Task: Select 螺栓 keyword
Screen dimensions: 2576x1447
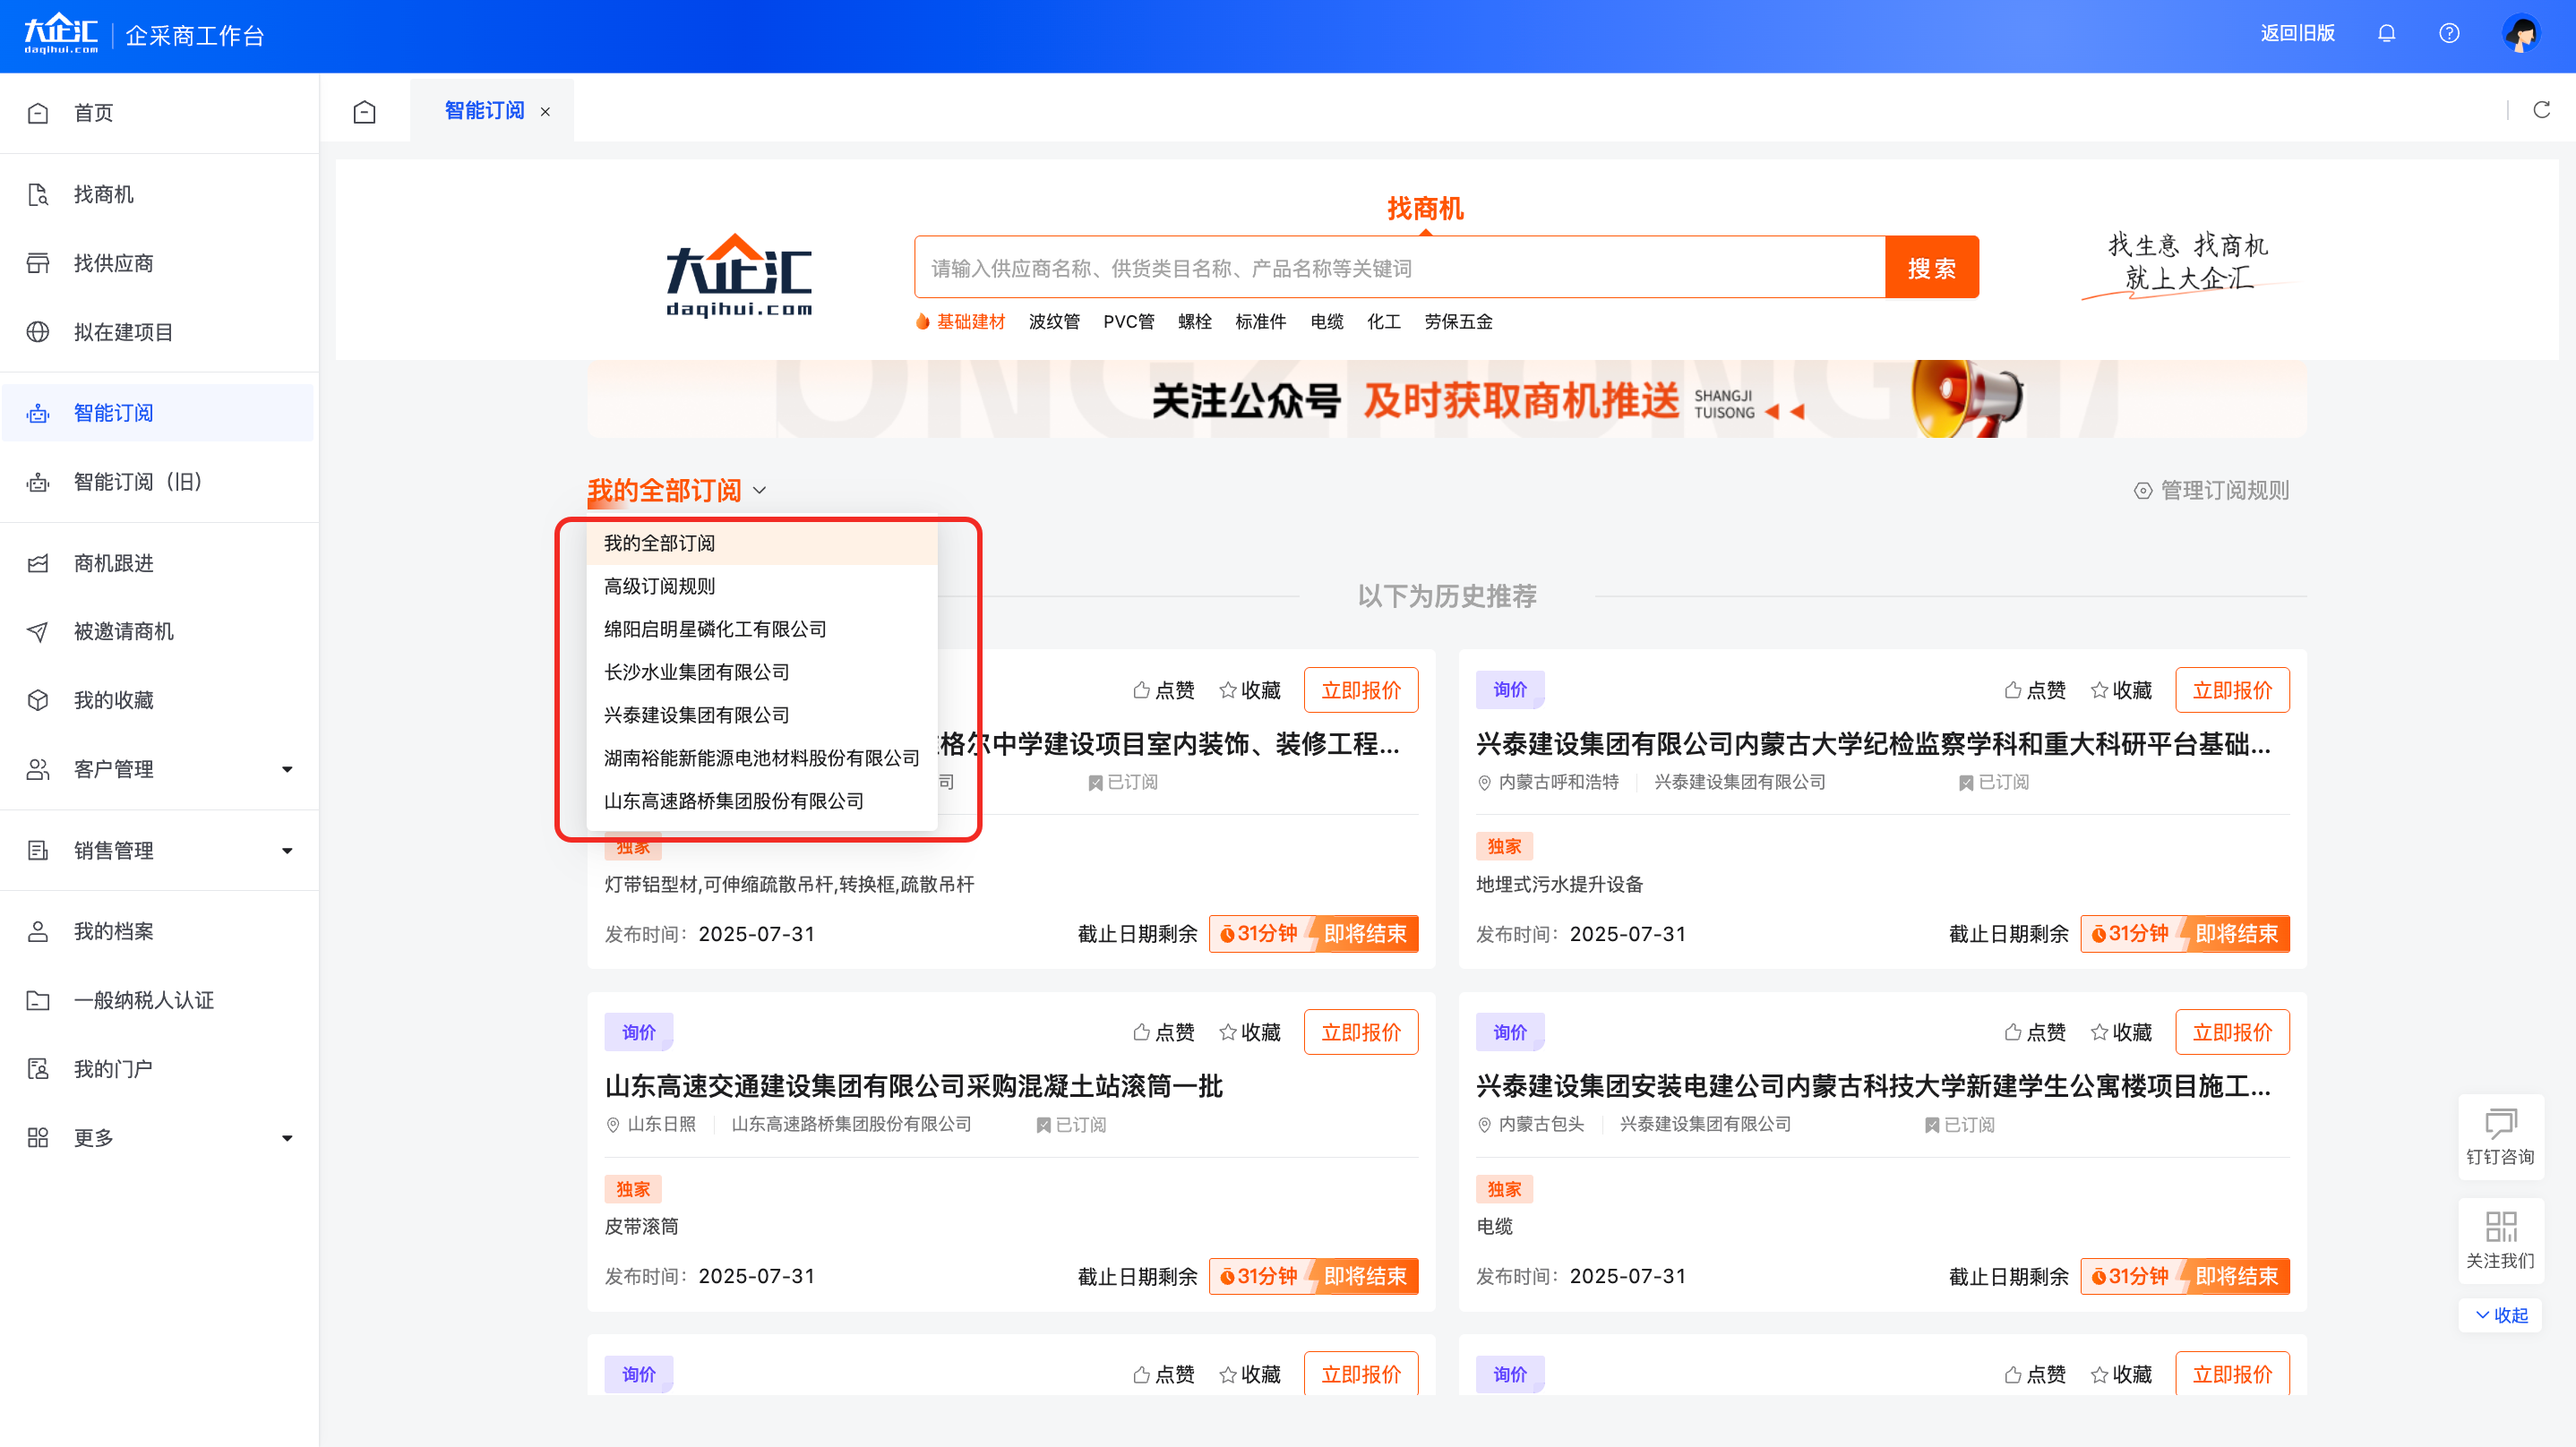Action: coord(1195,322)
